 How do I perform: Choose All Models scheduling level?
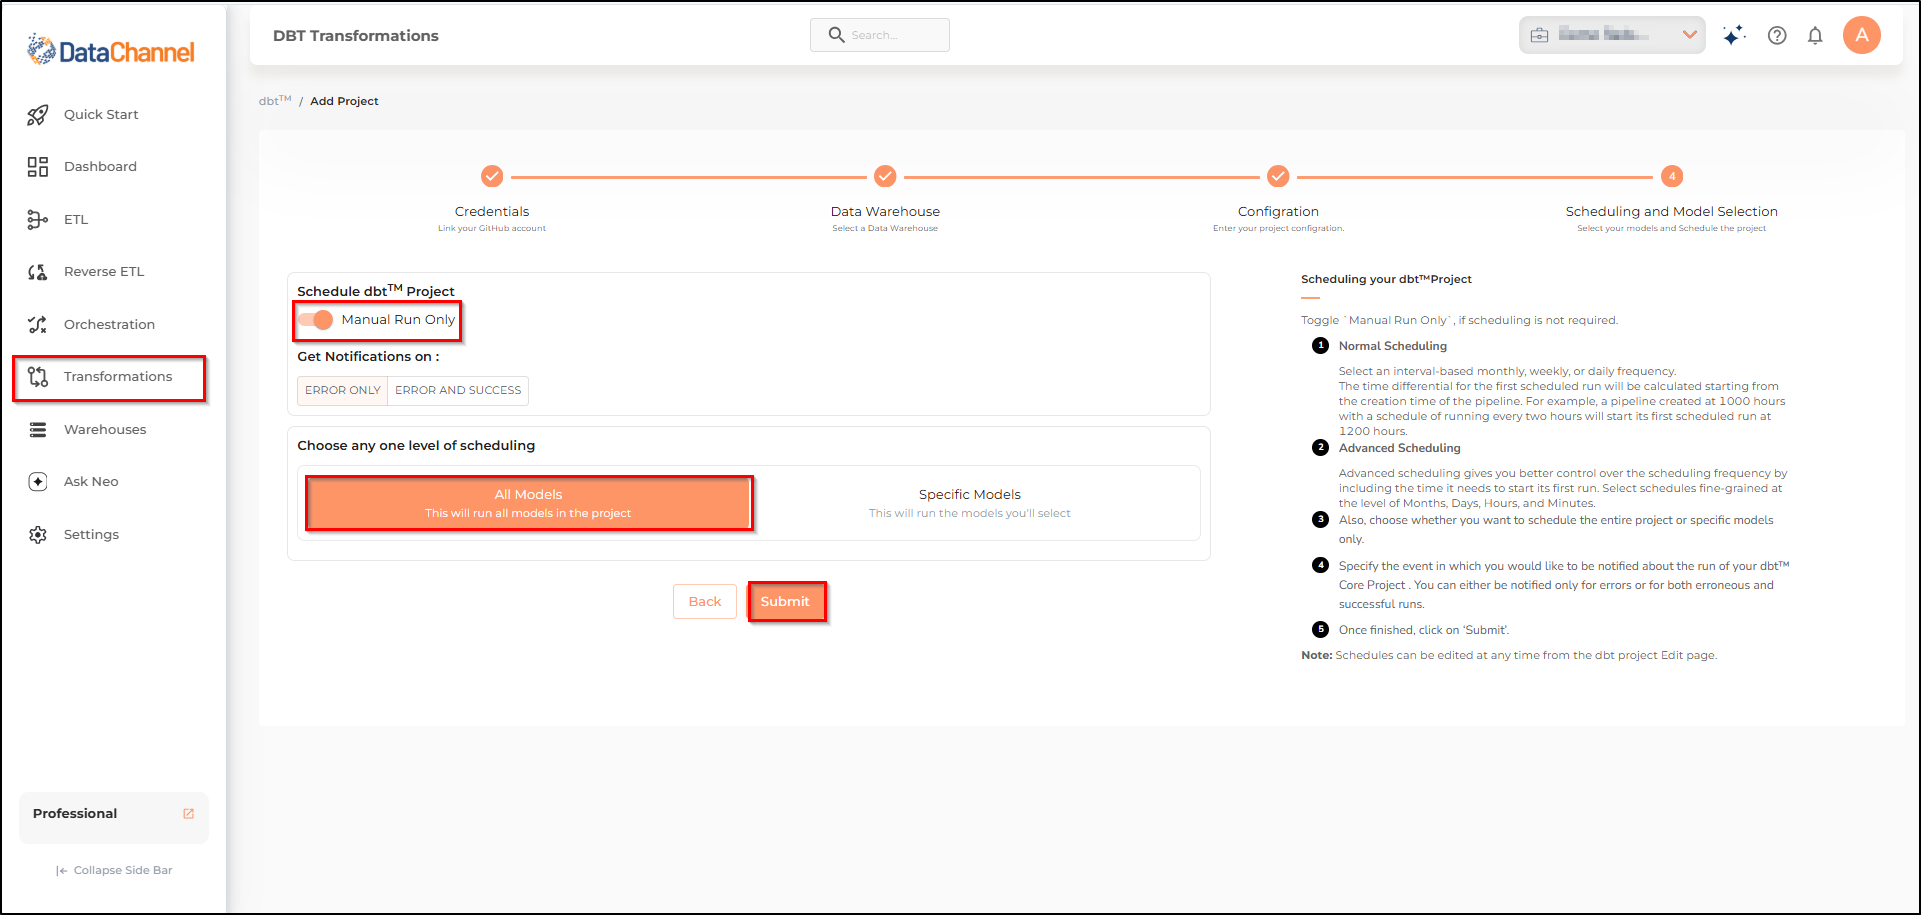pyautogui.click(x=528, y=503)
